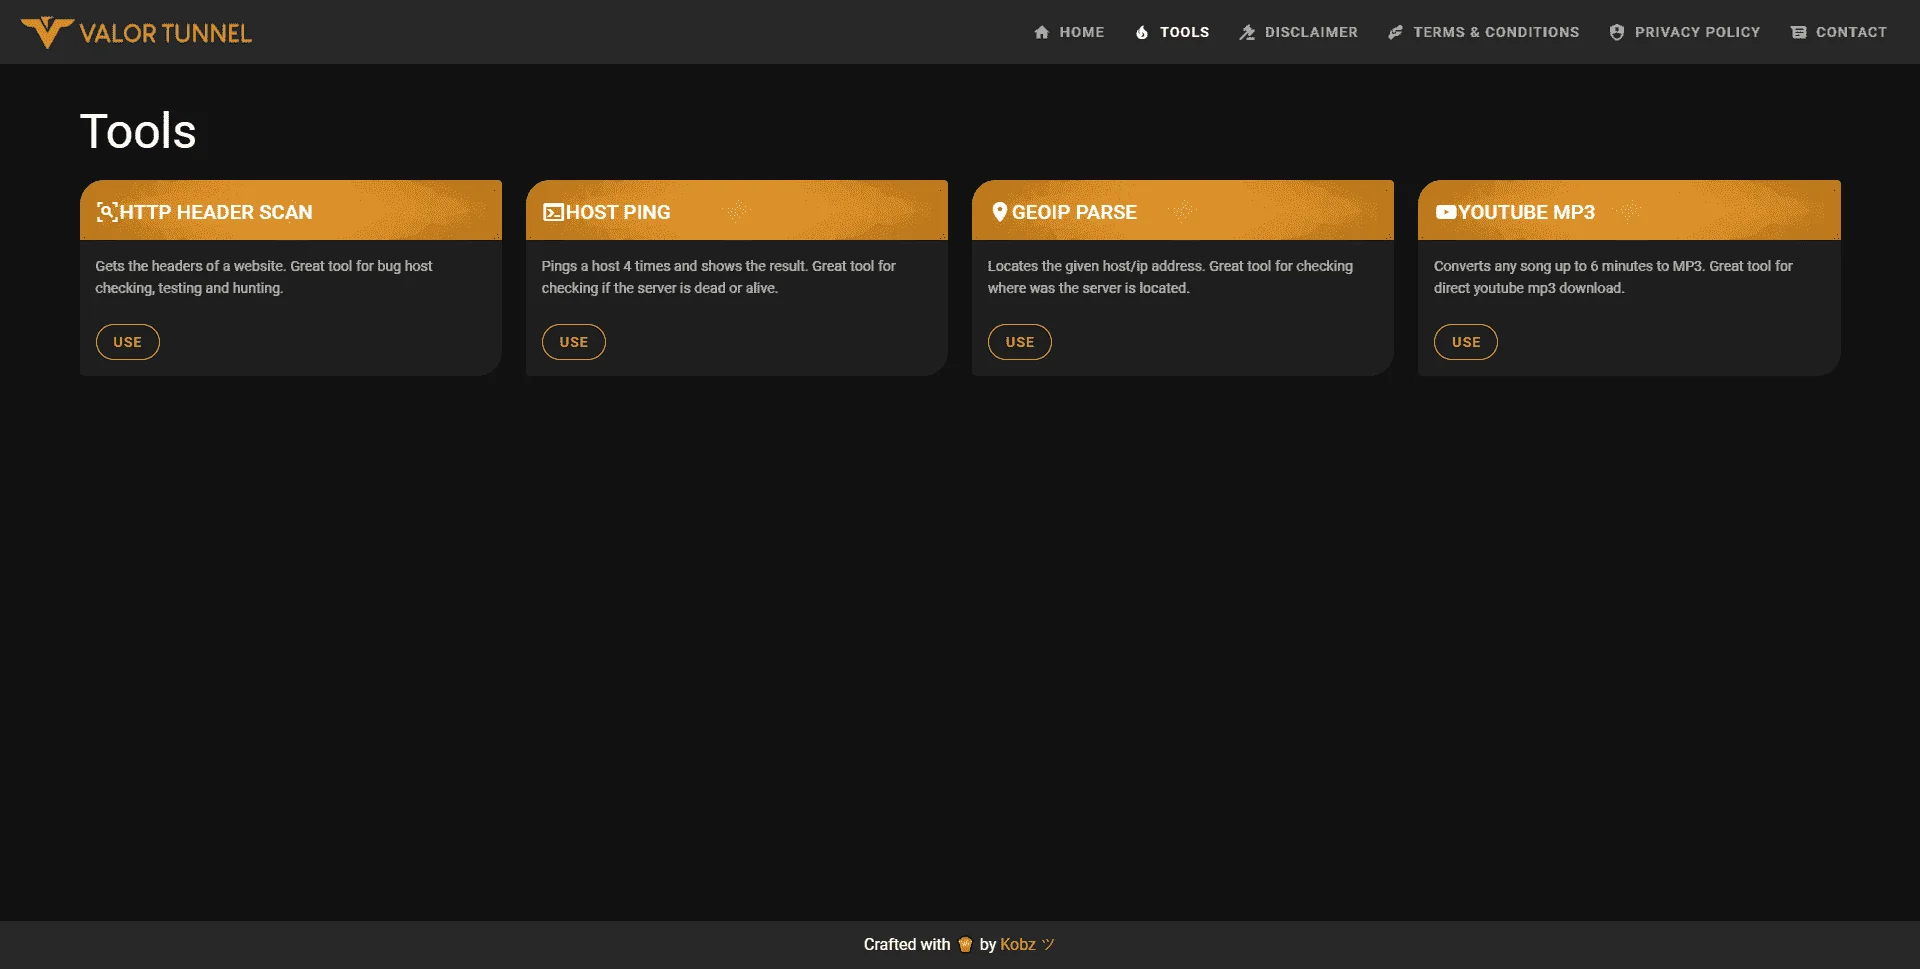Click the GeoIP Parse location pin icon
The height and width of the screenshot is (969, 1920).
click(999, 212)
